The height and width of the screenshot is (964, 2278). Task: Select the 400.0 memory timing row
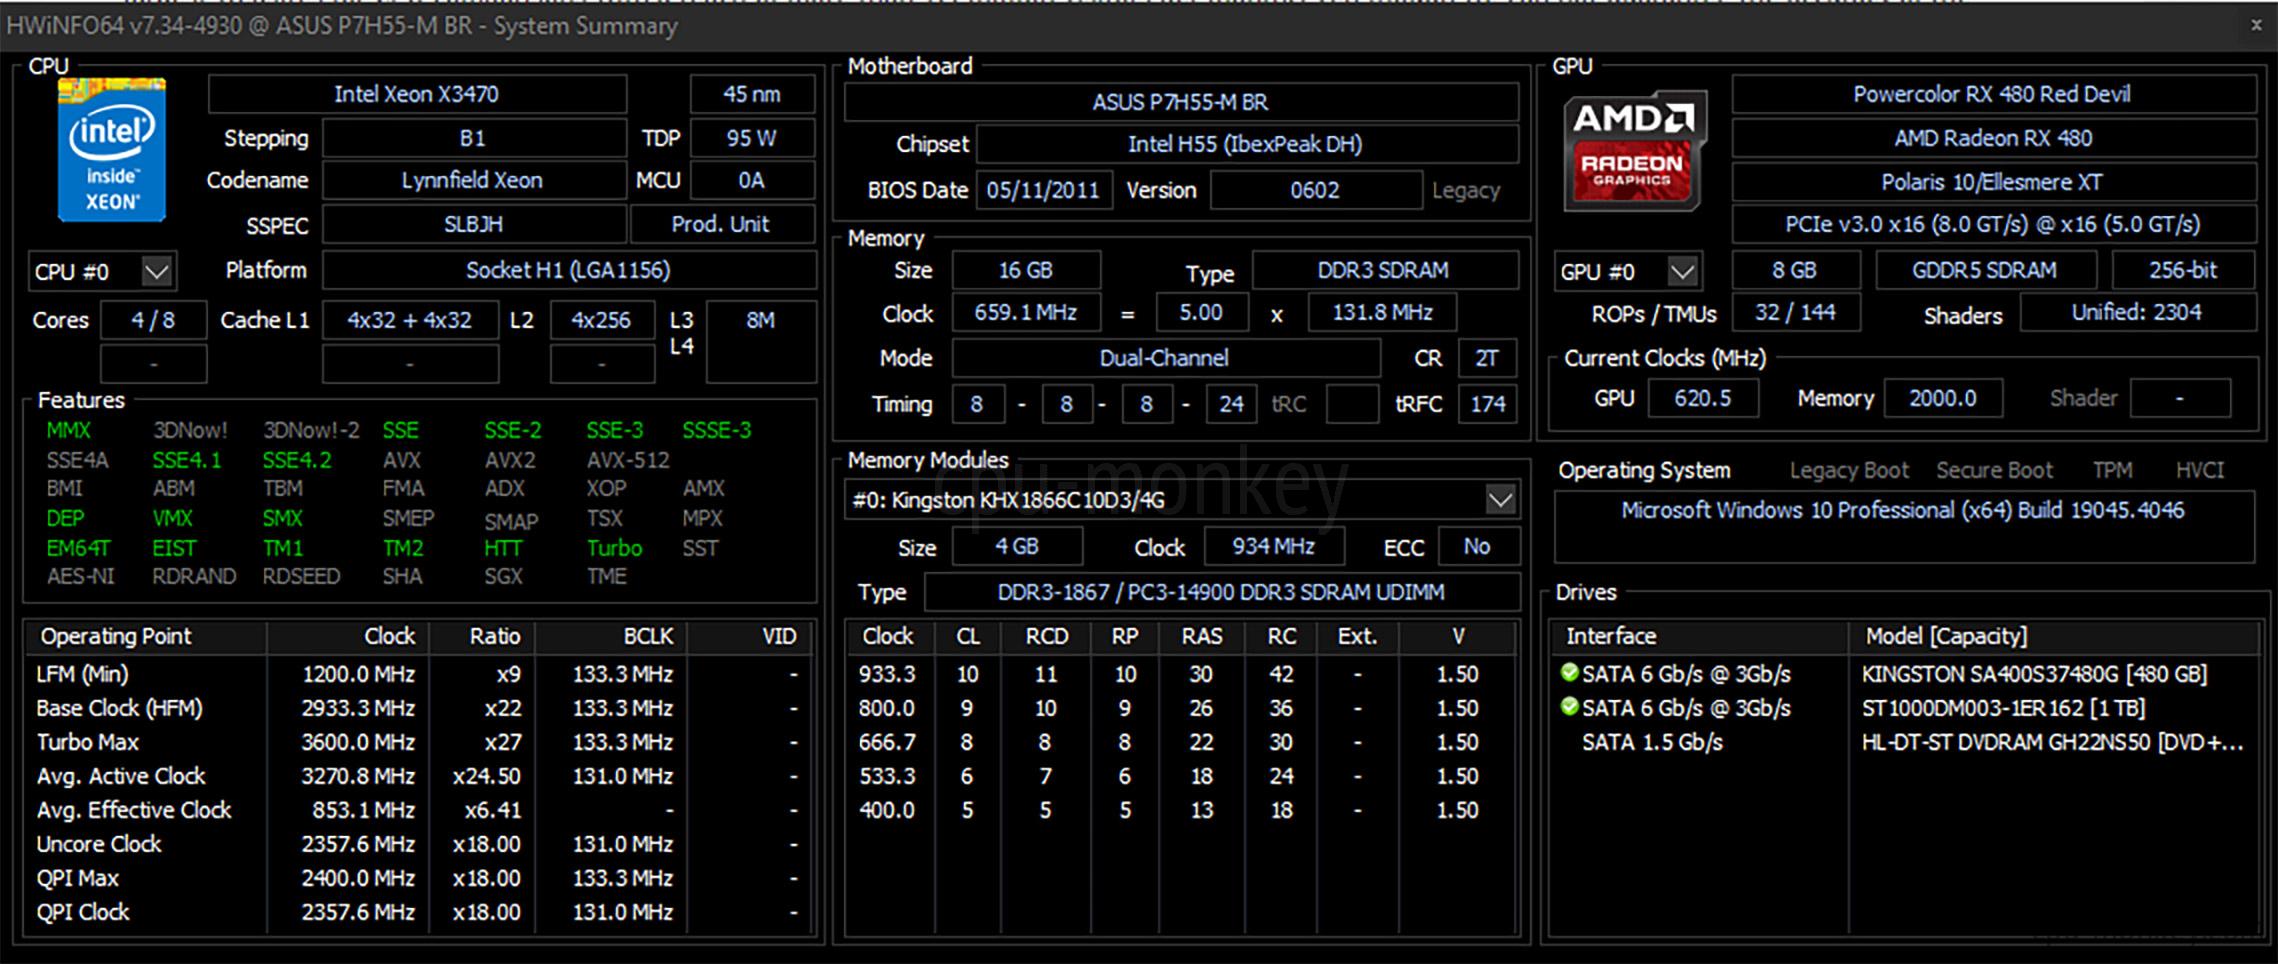(x=1181, y=810)
